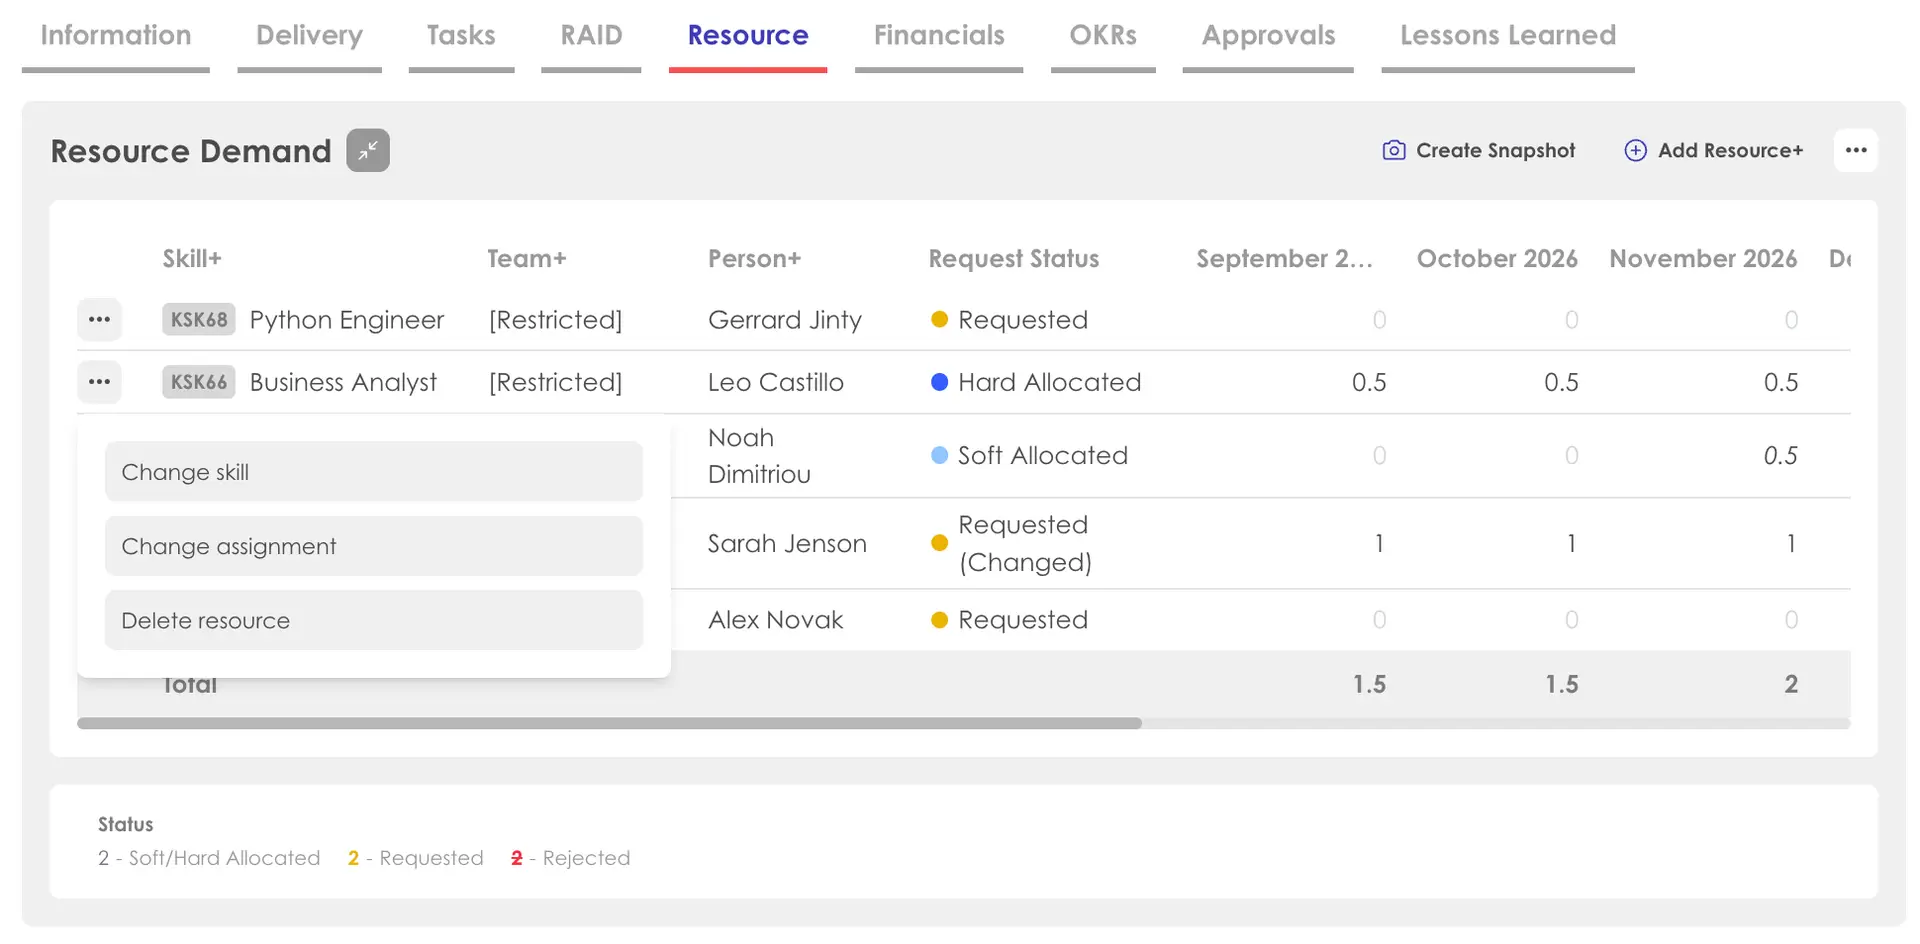Image resolution: width=1920 pixels, height=944 pixels.
Task: Click the KSK68 skill badge
Action: 199,320
